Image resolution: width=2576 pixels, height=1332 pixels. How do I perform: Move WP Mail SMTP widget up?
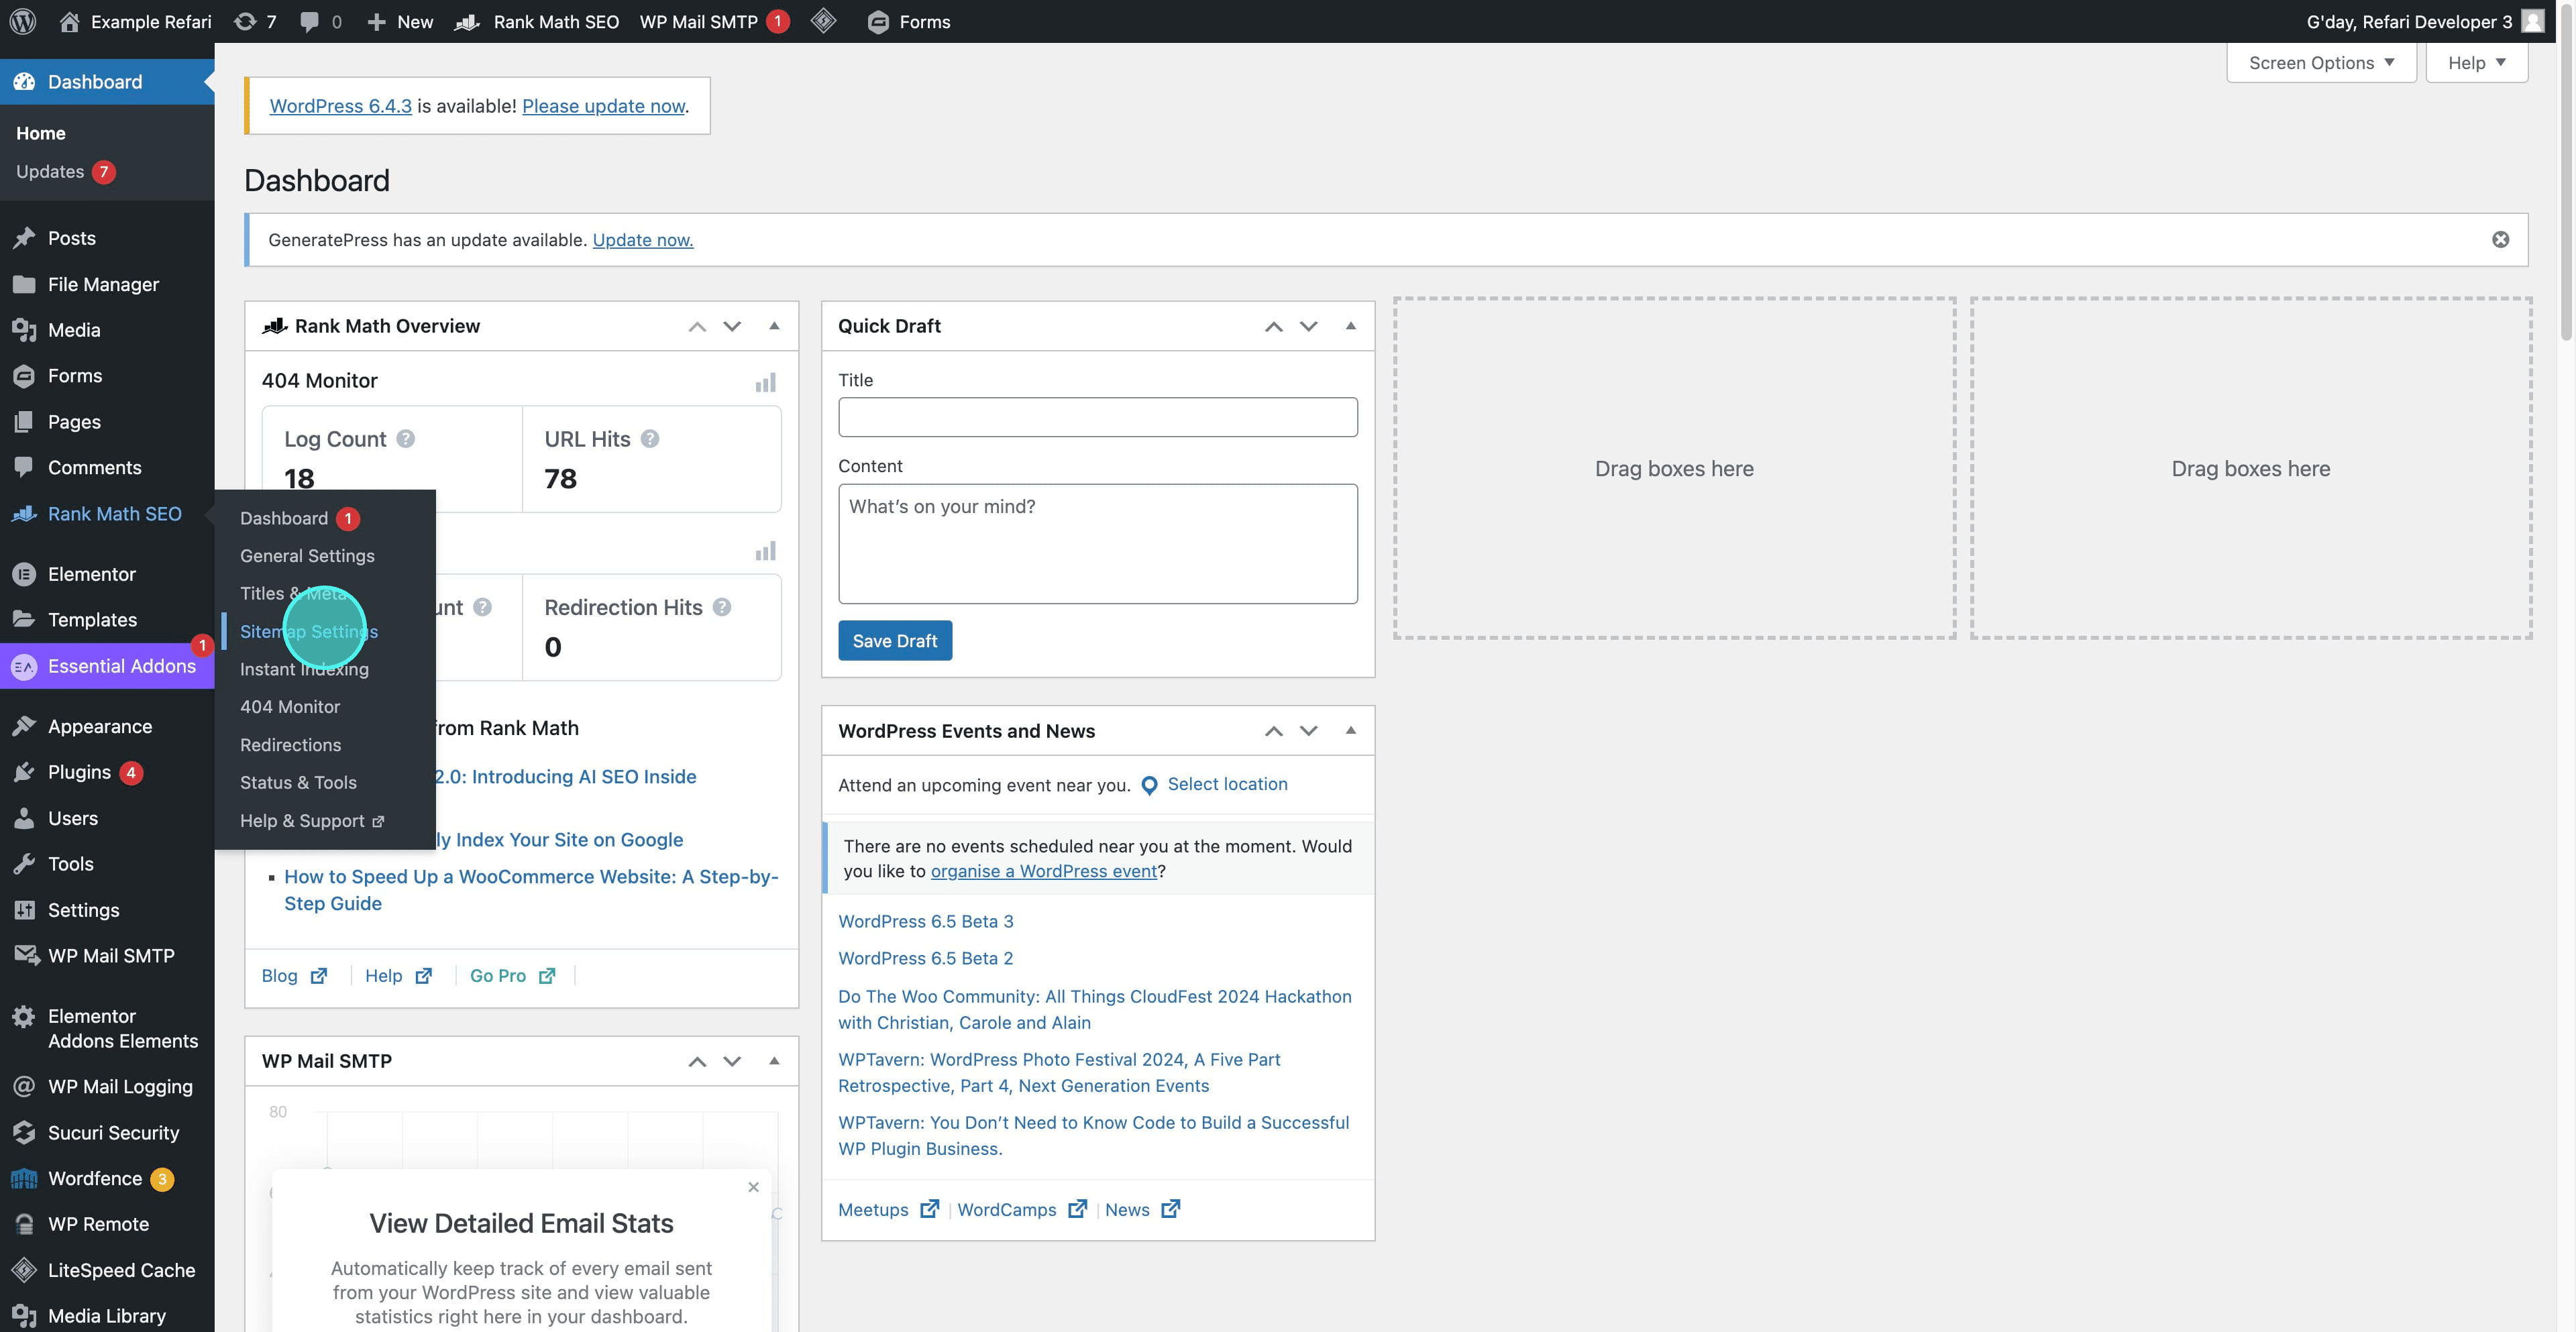tap(697, 1061)
